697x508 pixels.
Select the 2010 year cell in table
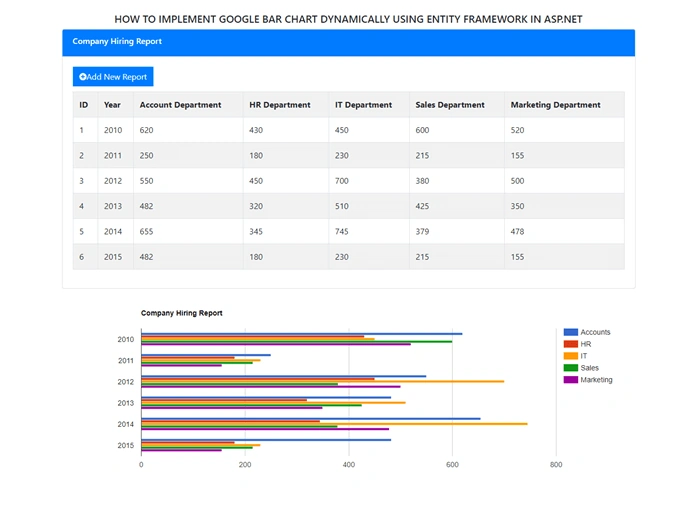pos(115,130)
